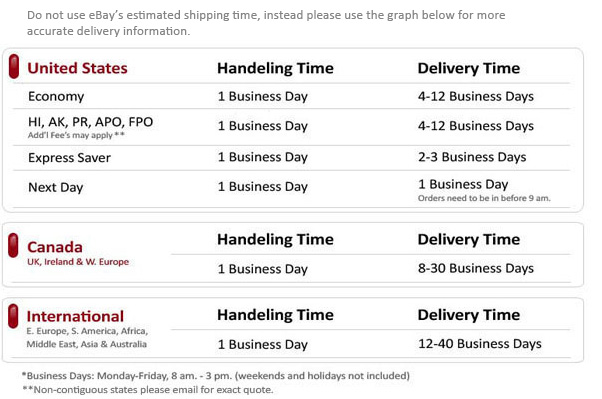Click the 8-30 Business Days delivery time
This screenshot has width=602, height=399.
point(476,268)
